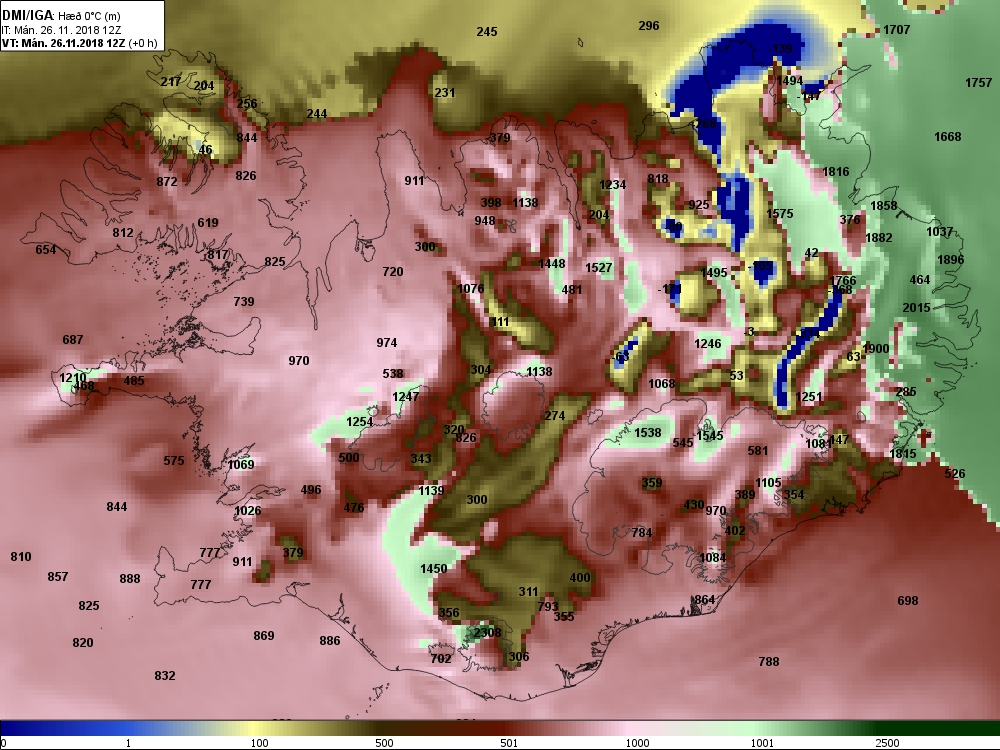Select the map value 1251

pos(809,396)
